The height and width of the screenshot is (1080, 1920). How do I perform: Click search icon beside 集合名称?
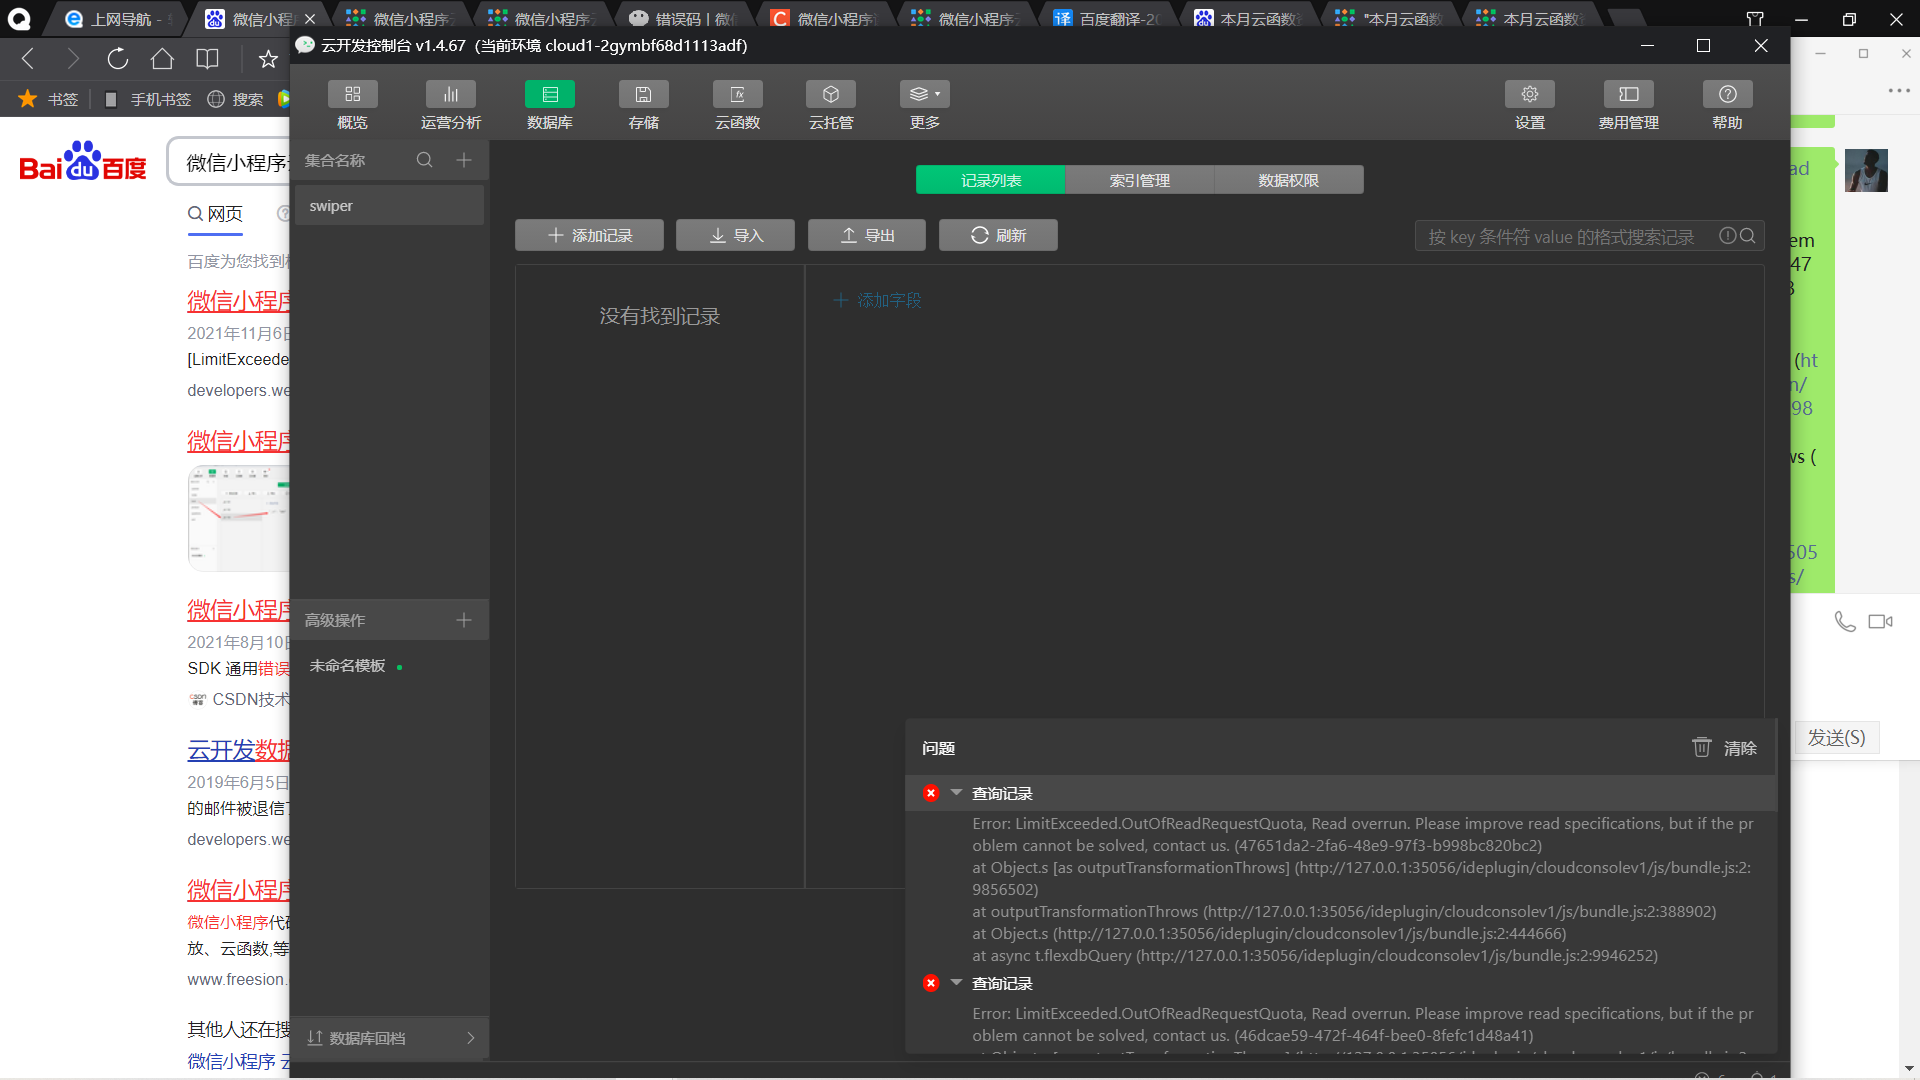(x=424, y=160)
